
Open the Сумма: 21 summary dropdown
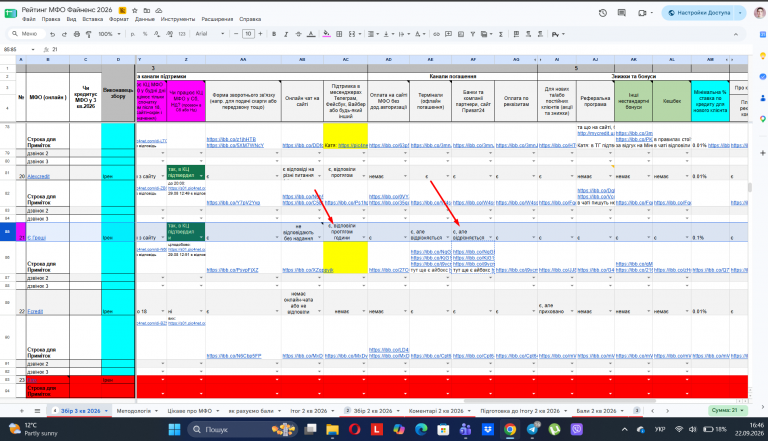(727, 411)
